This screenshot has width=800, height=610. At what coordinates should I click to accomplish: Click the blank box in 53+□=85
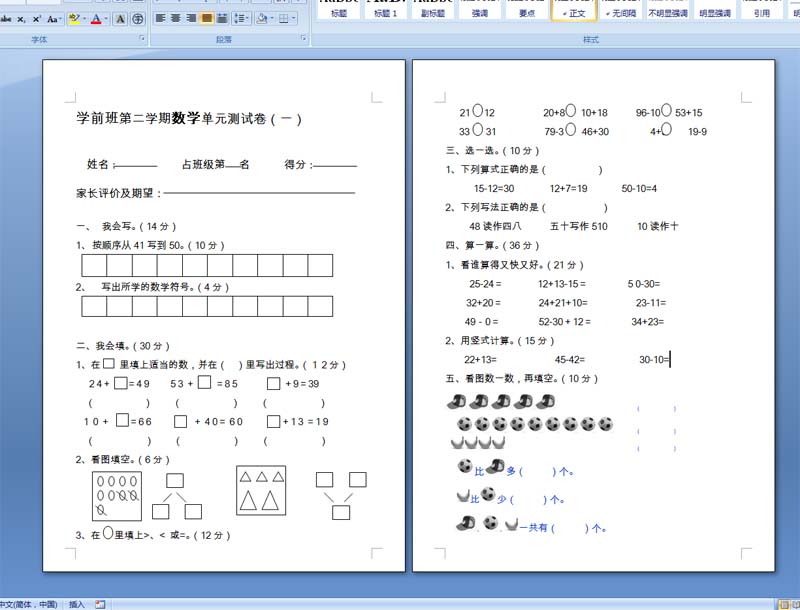coord(205,382)
